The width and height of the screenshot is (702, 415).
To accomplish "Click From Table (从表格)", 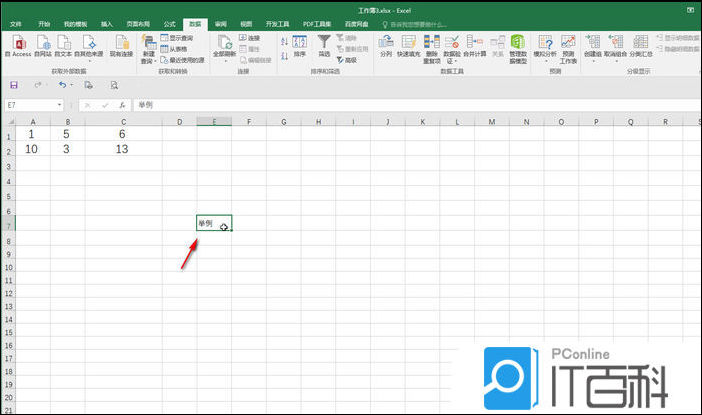I will point(174,49).
